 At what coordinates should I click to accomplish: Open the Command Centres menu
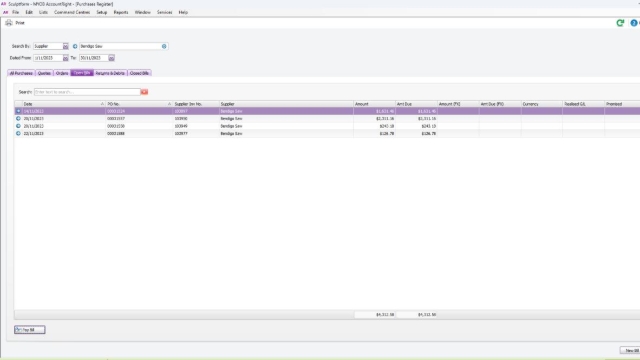coord(72,12)
